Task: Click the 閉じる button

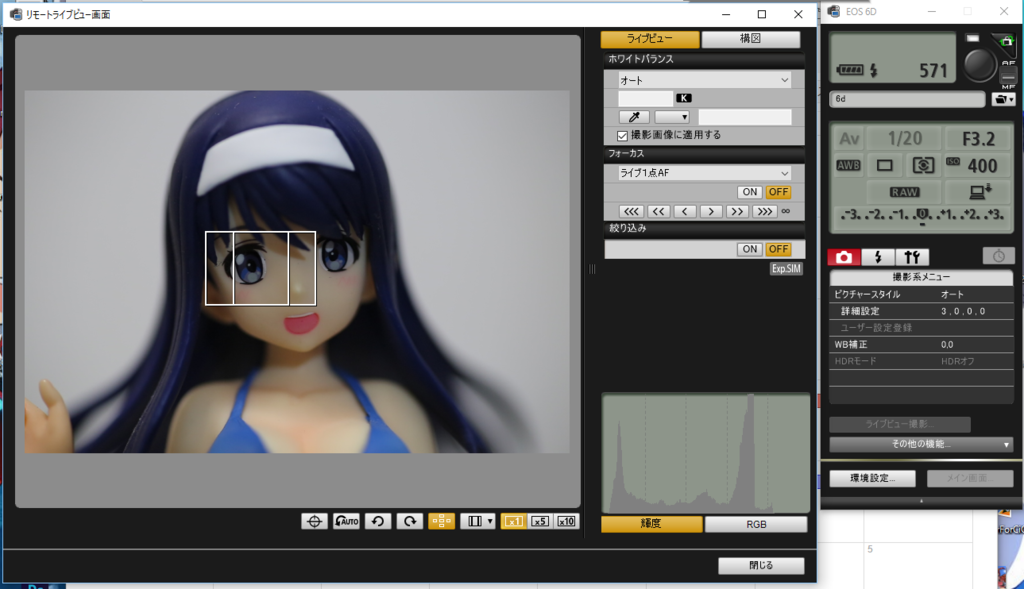Action: pos(761,565)
